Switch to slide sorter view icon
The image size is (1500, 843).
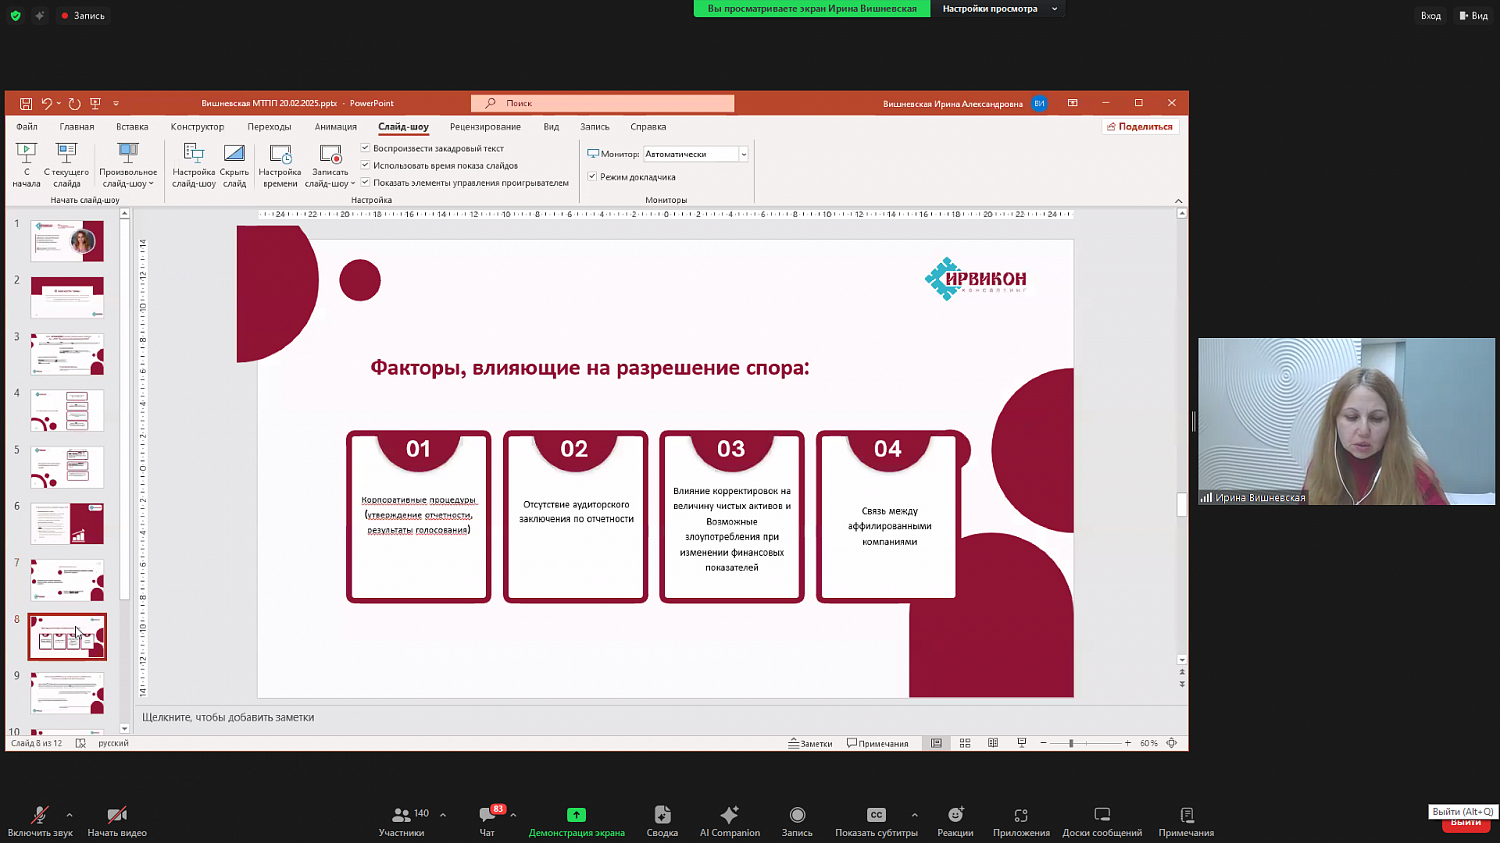pyautogui.click(x=965, y=743)
